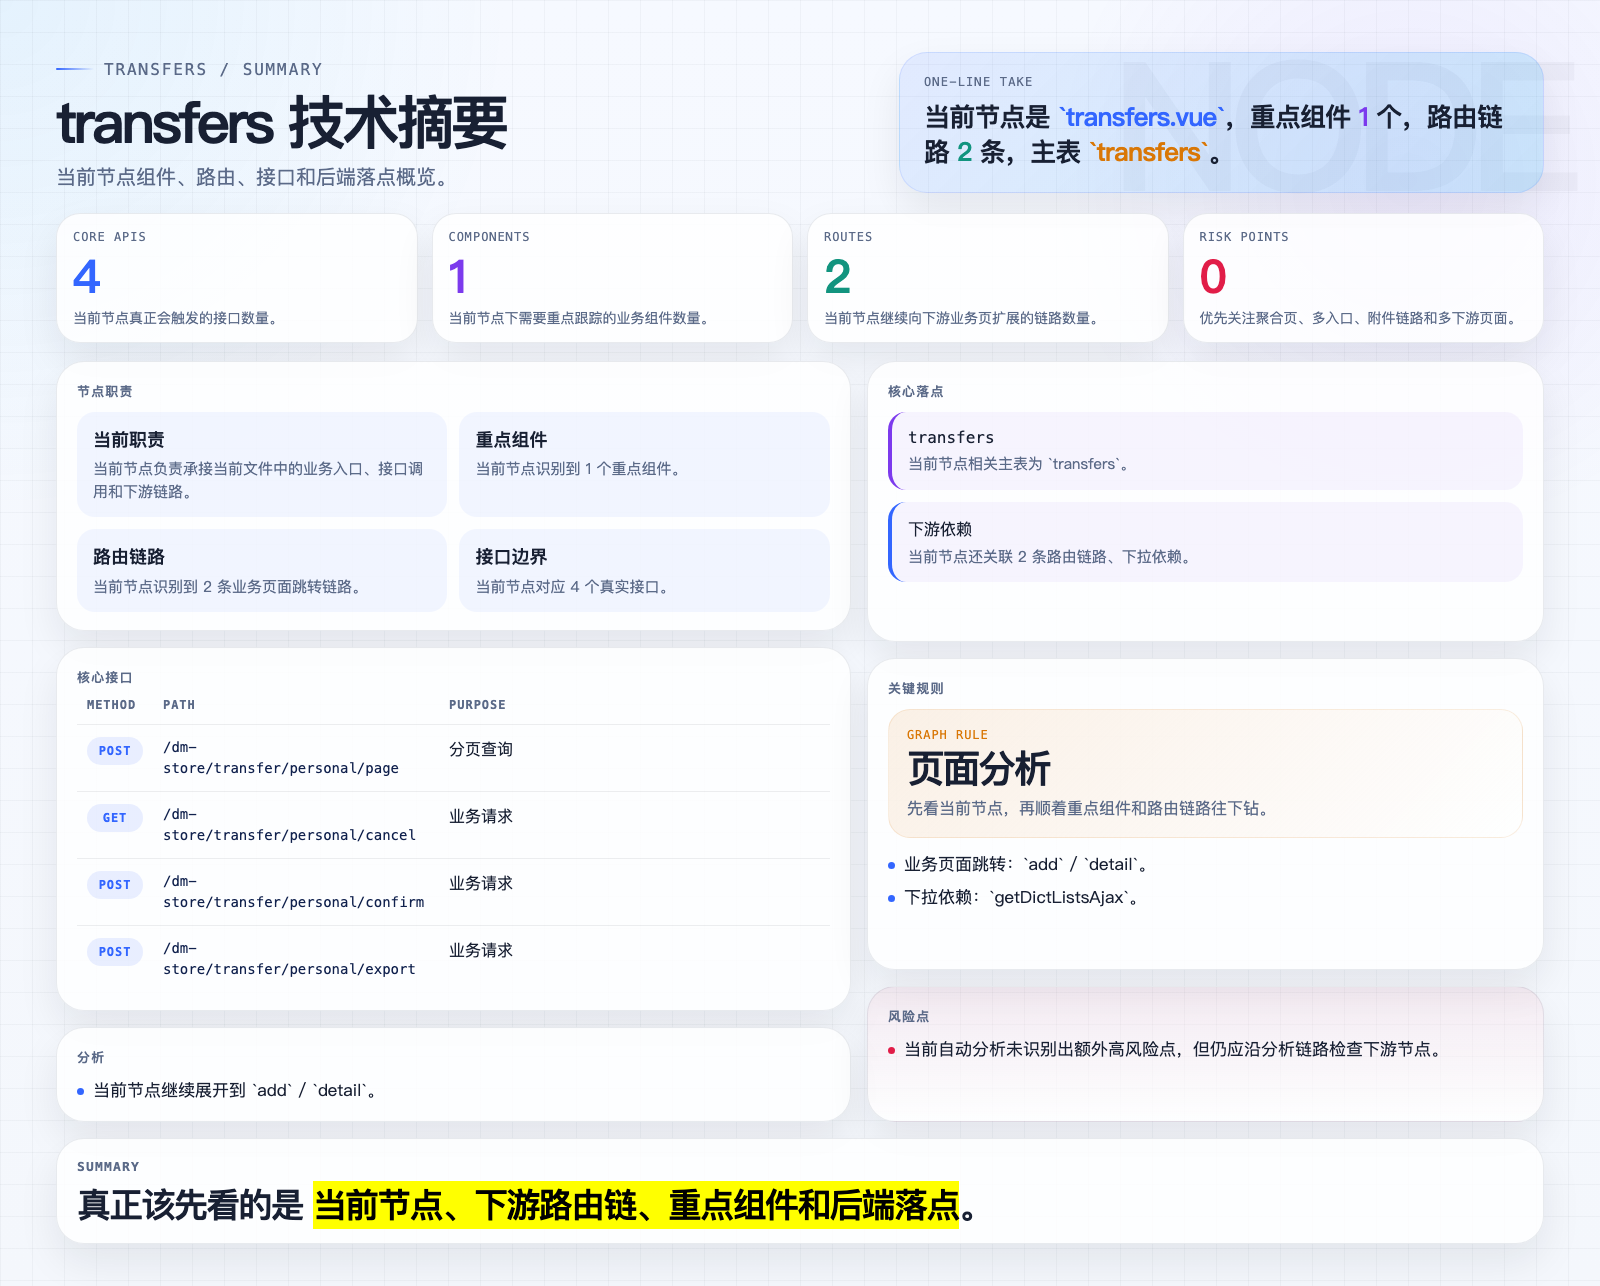Select the '下游依赖' item
The image size is (1600, 1286).
point(1205,542)
